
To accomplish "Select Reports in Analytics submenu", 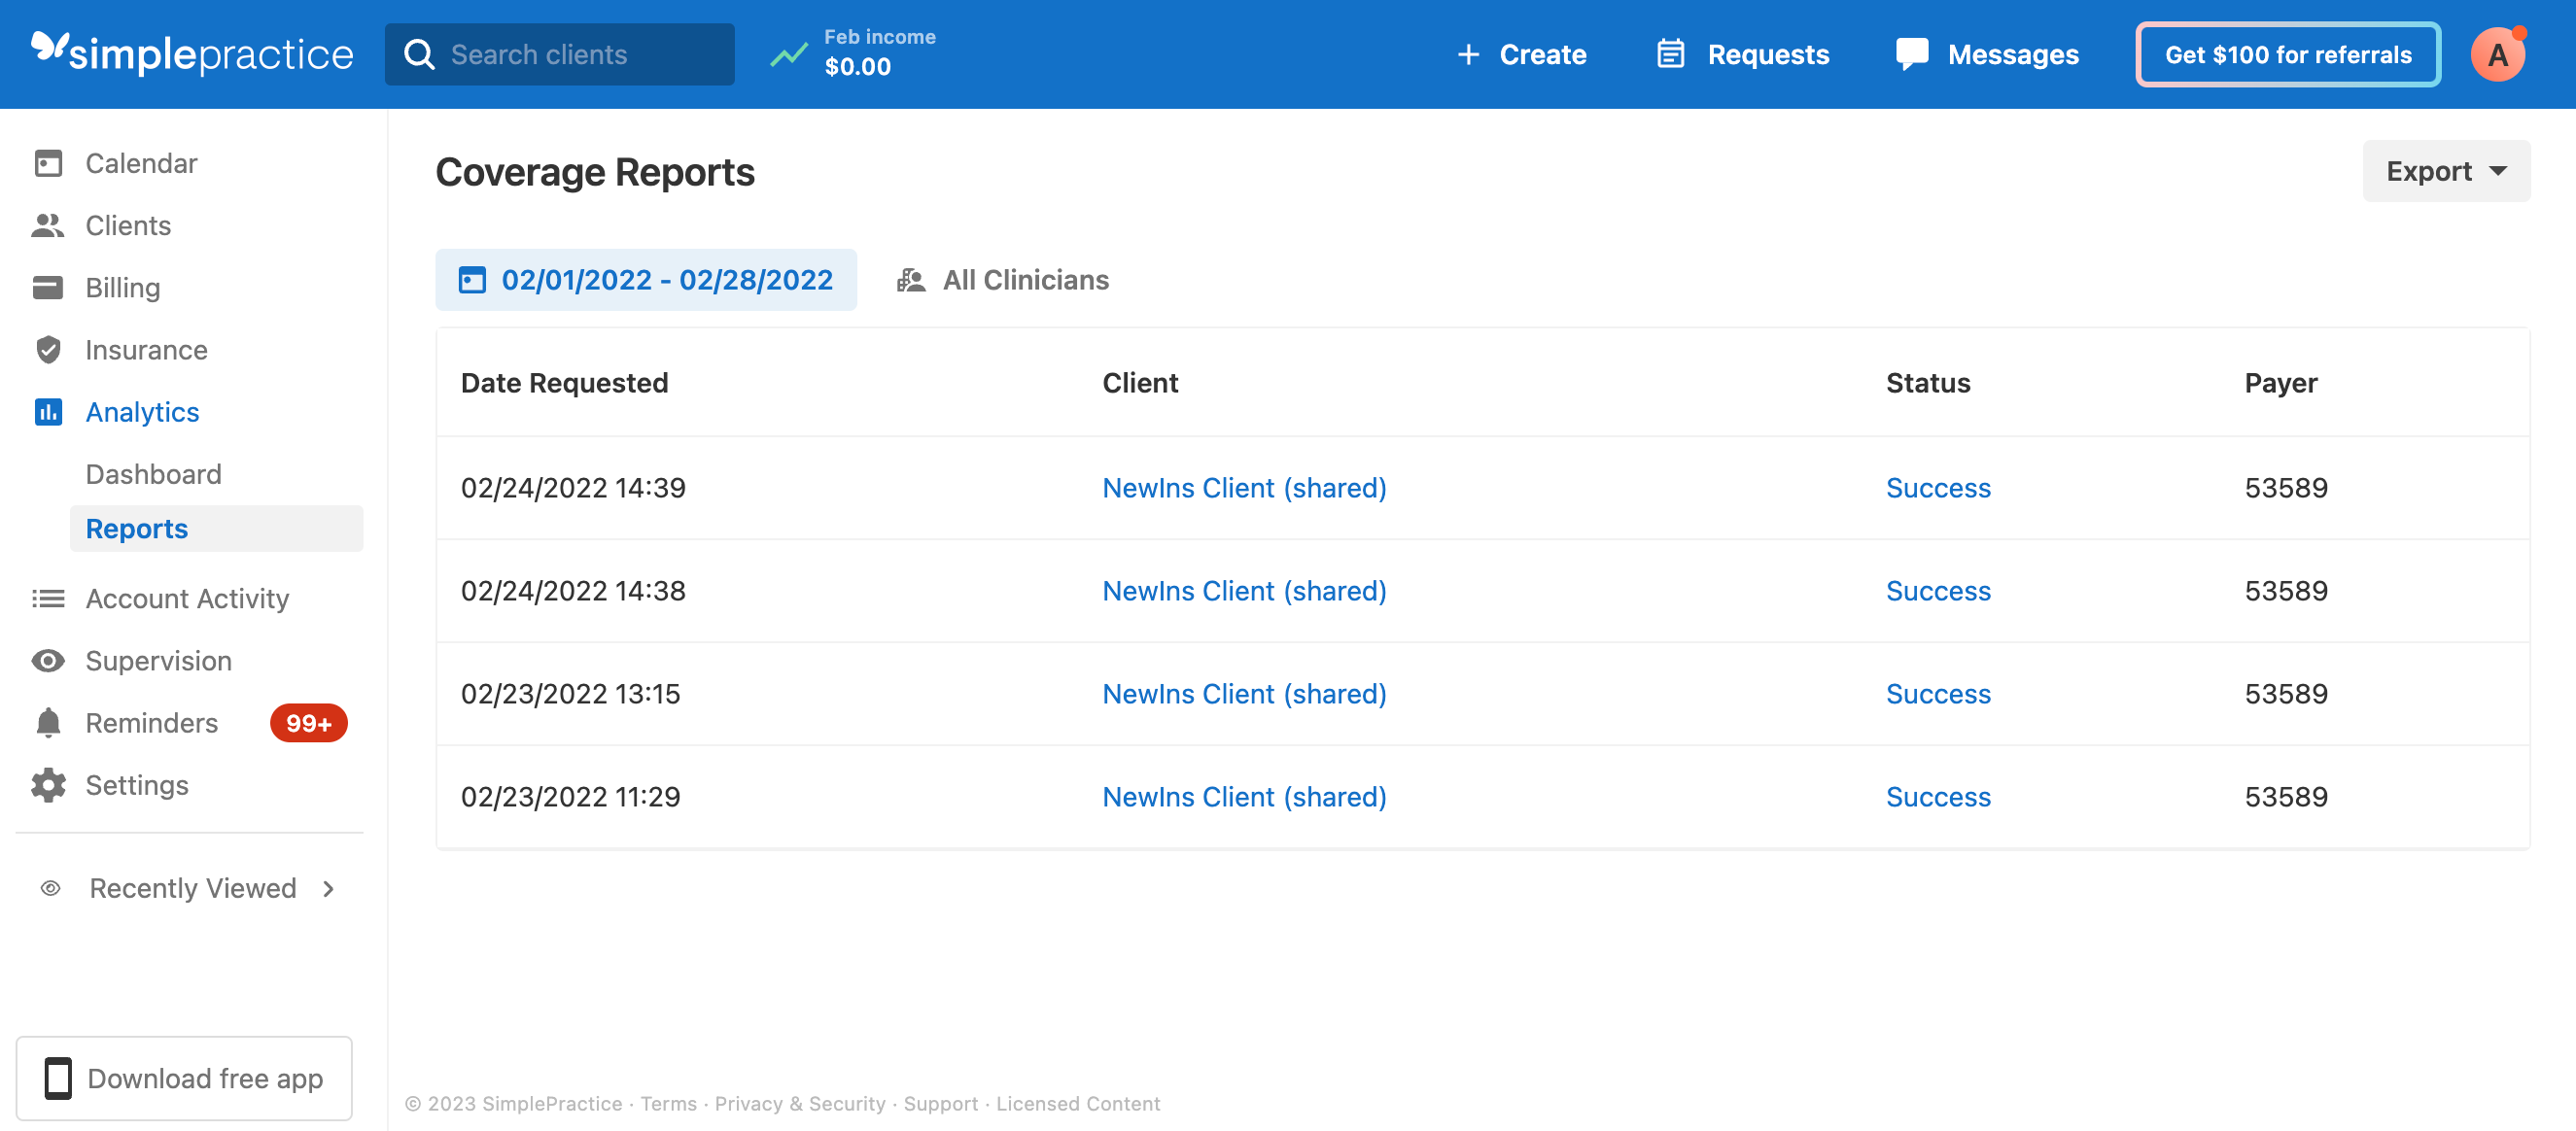I will tap(137, 528).
